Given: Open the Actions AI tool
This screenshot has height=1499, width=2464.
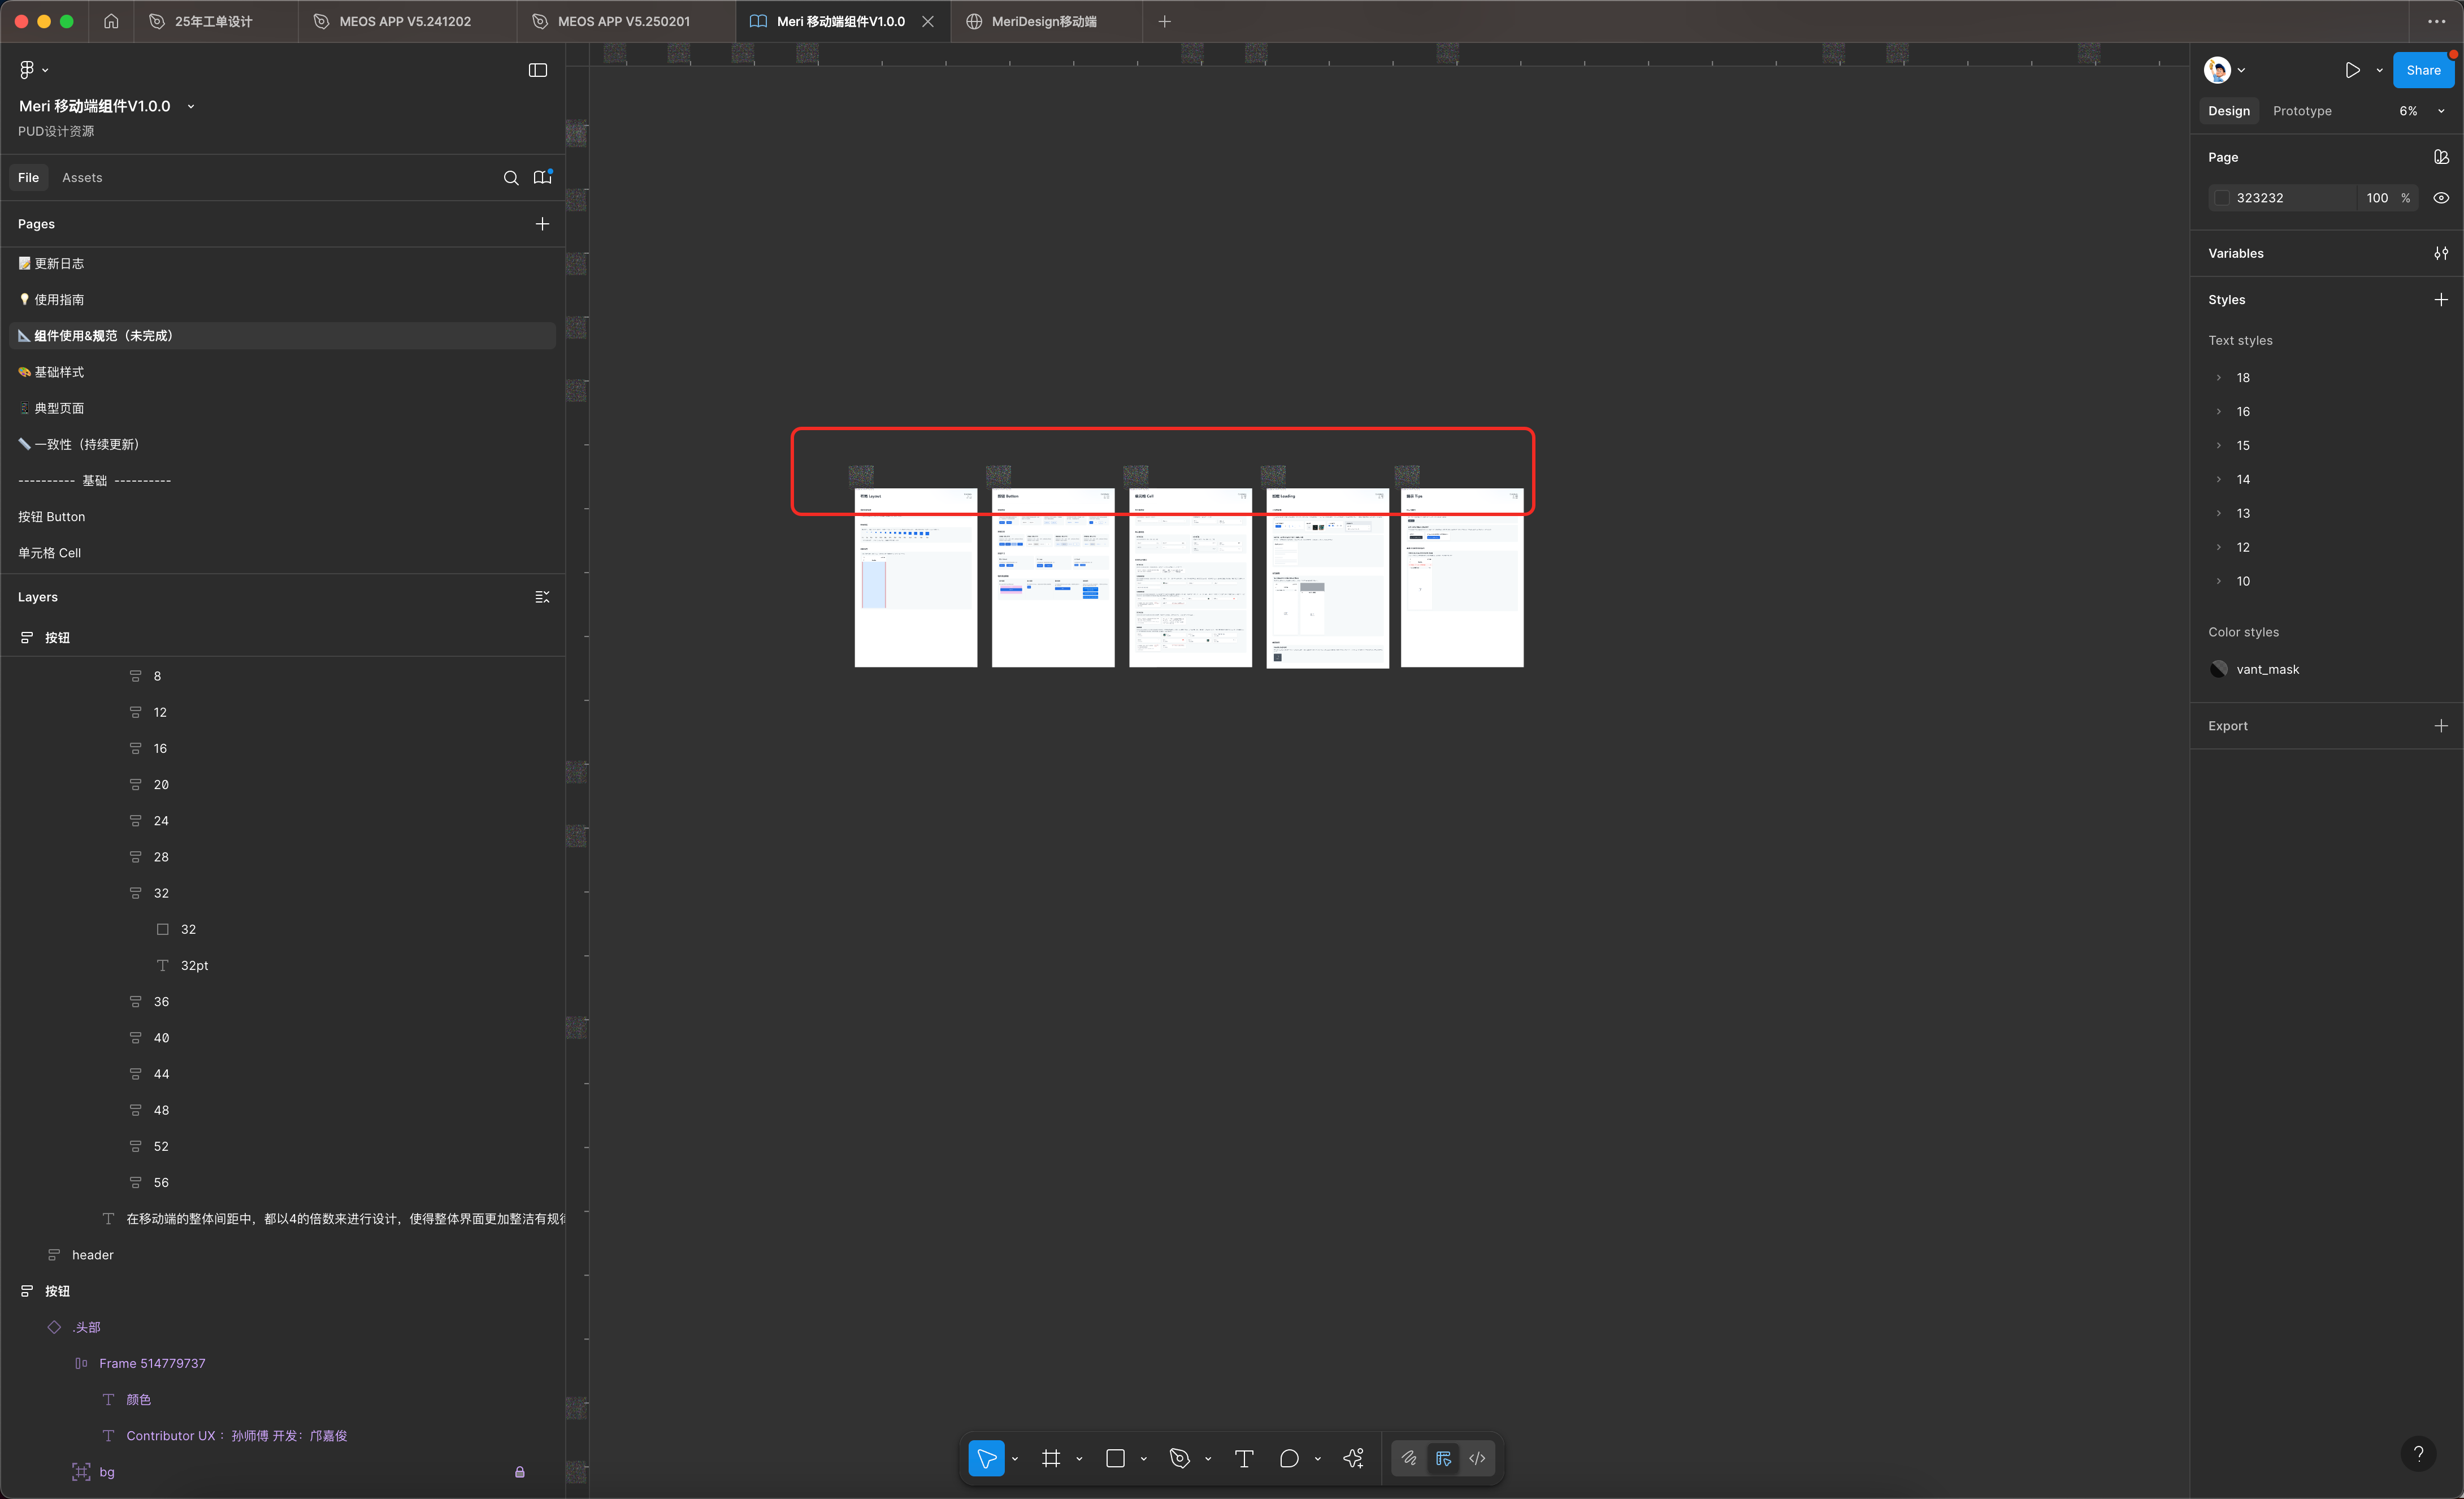Looking at the screenshot, I should (x=1354, y=1458).
